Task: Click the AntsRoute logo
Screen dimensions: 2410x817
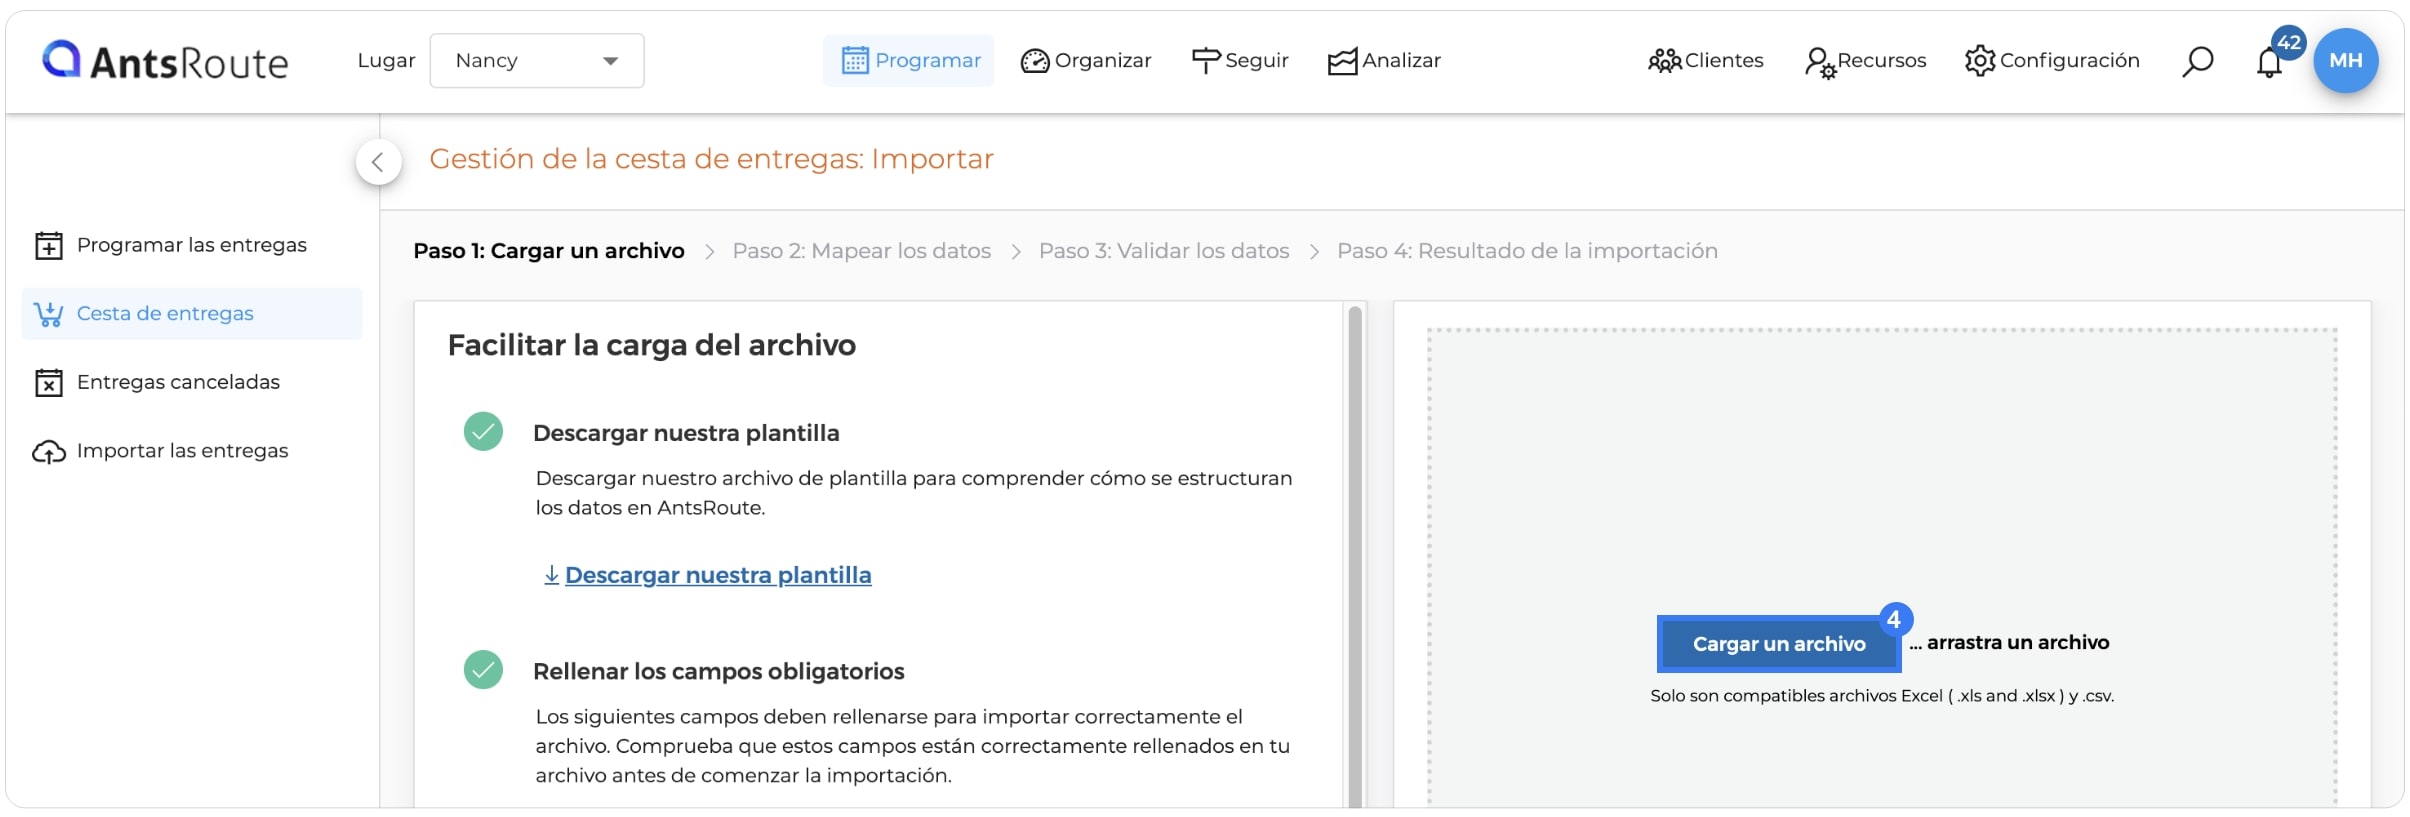Action: tap(165, 61)
